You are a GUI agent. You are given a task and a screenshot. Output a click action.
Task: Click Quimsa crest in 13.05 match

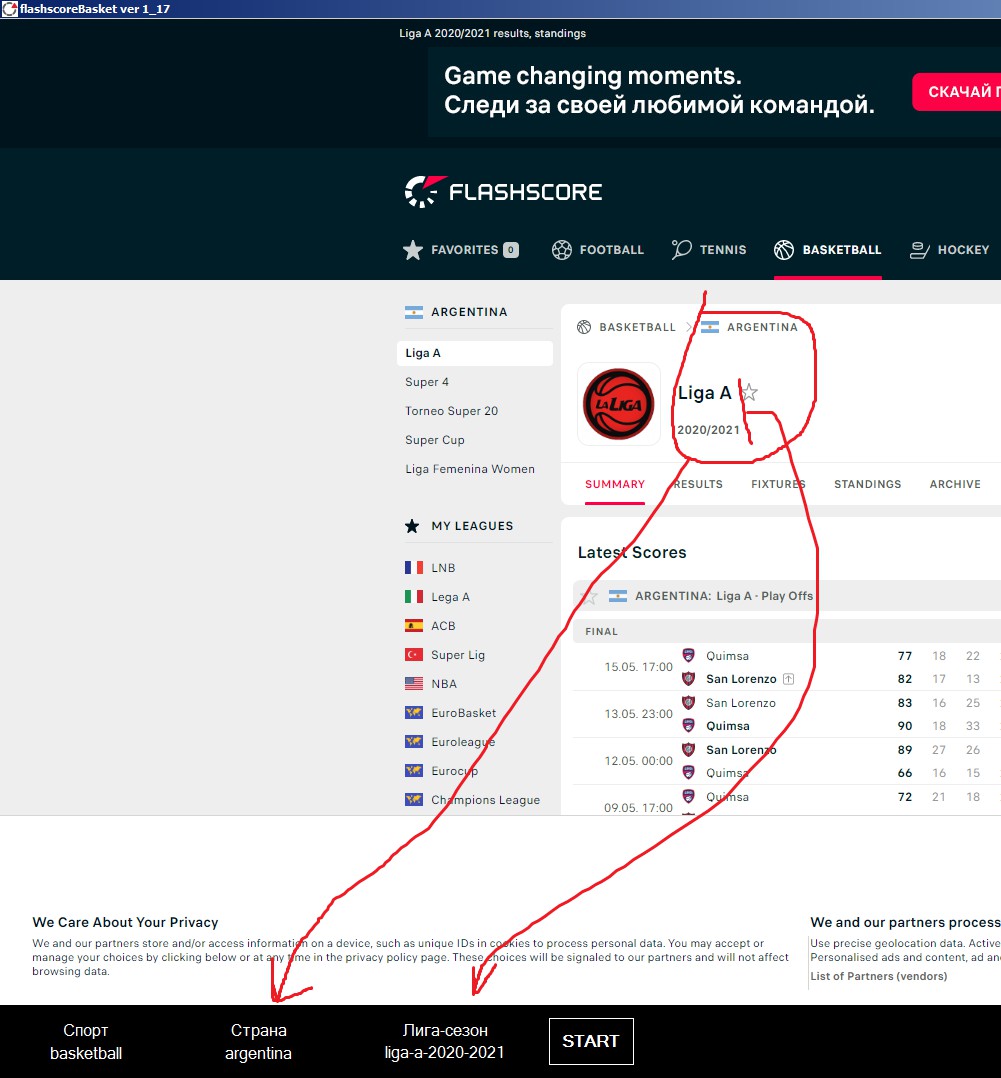tap(688, 725)
